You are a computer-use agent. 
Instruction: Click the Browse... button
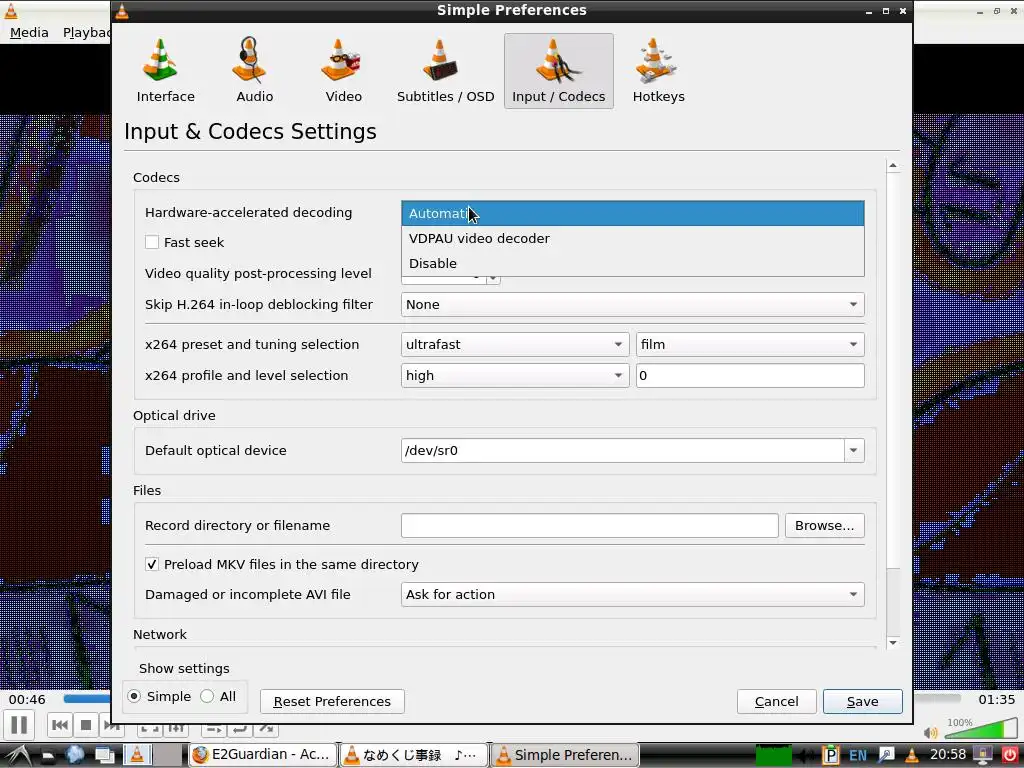(x=824, y=526)
